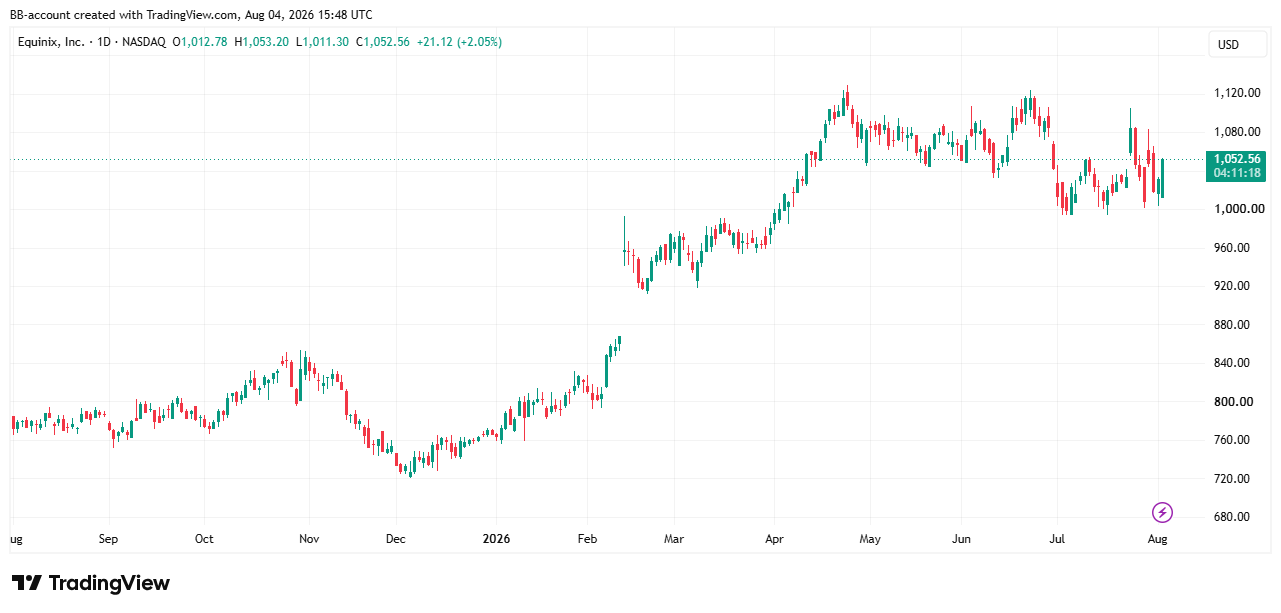Click the Nov label on time axis

point(309,539)
